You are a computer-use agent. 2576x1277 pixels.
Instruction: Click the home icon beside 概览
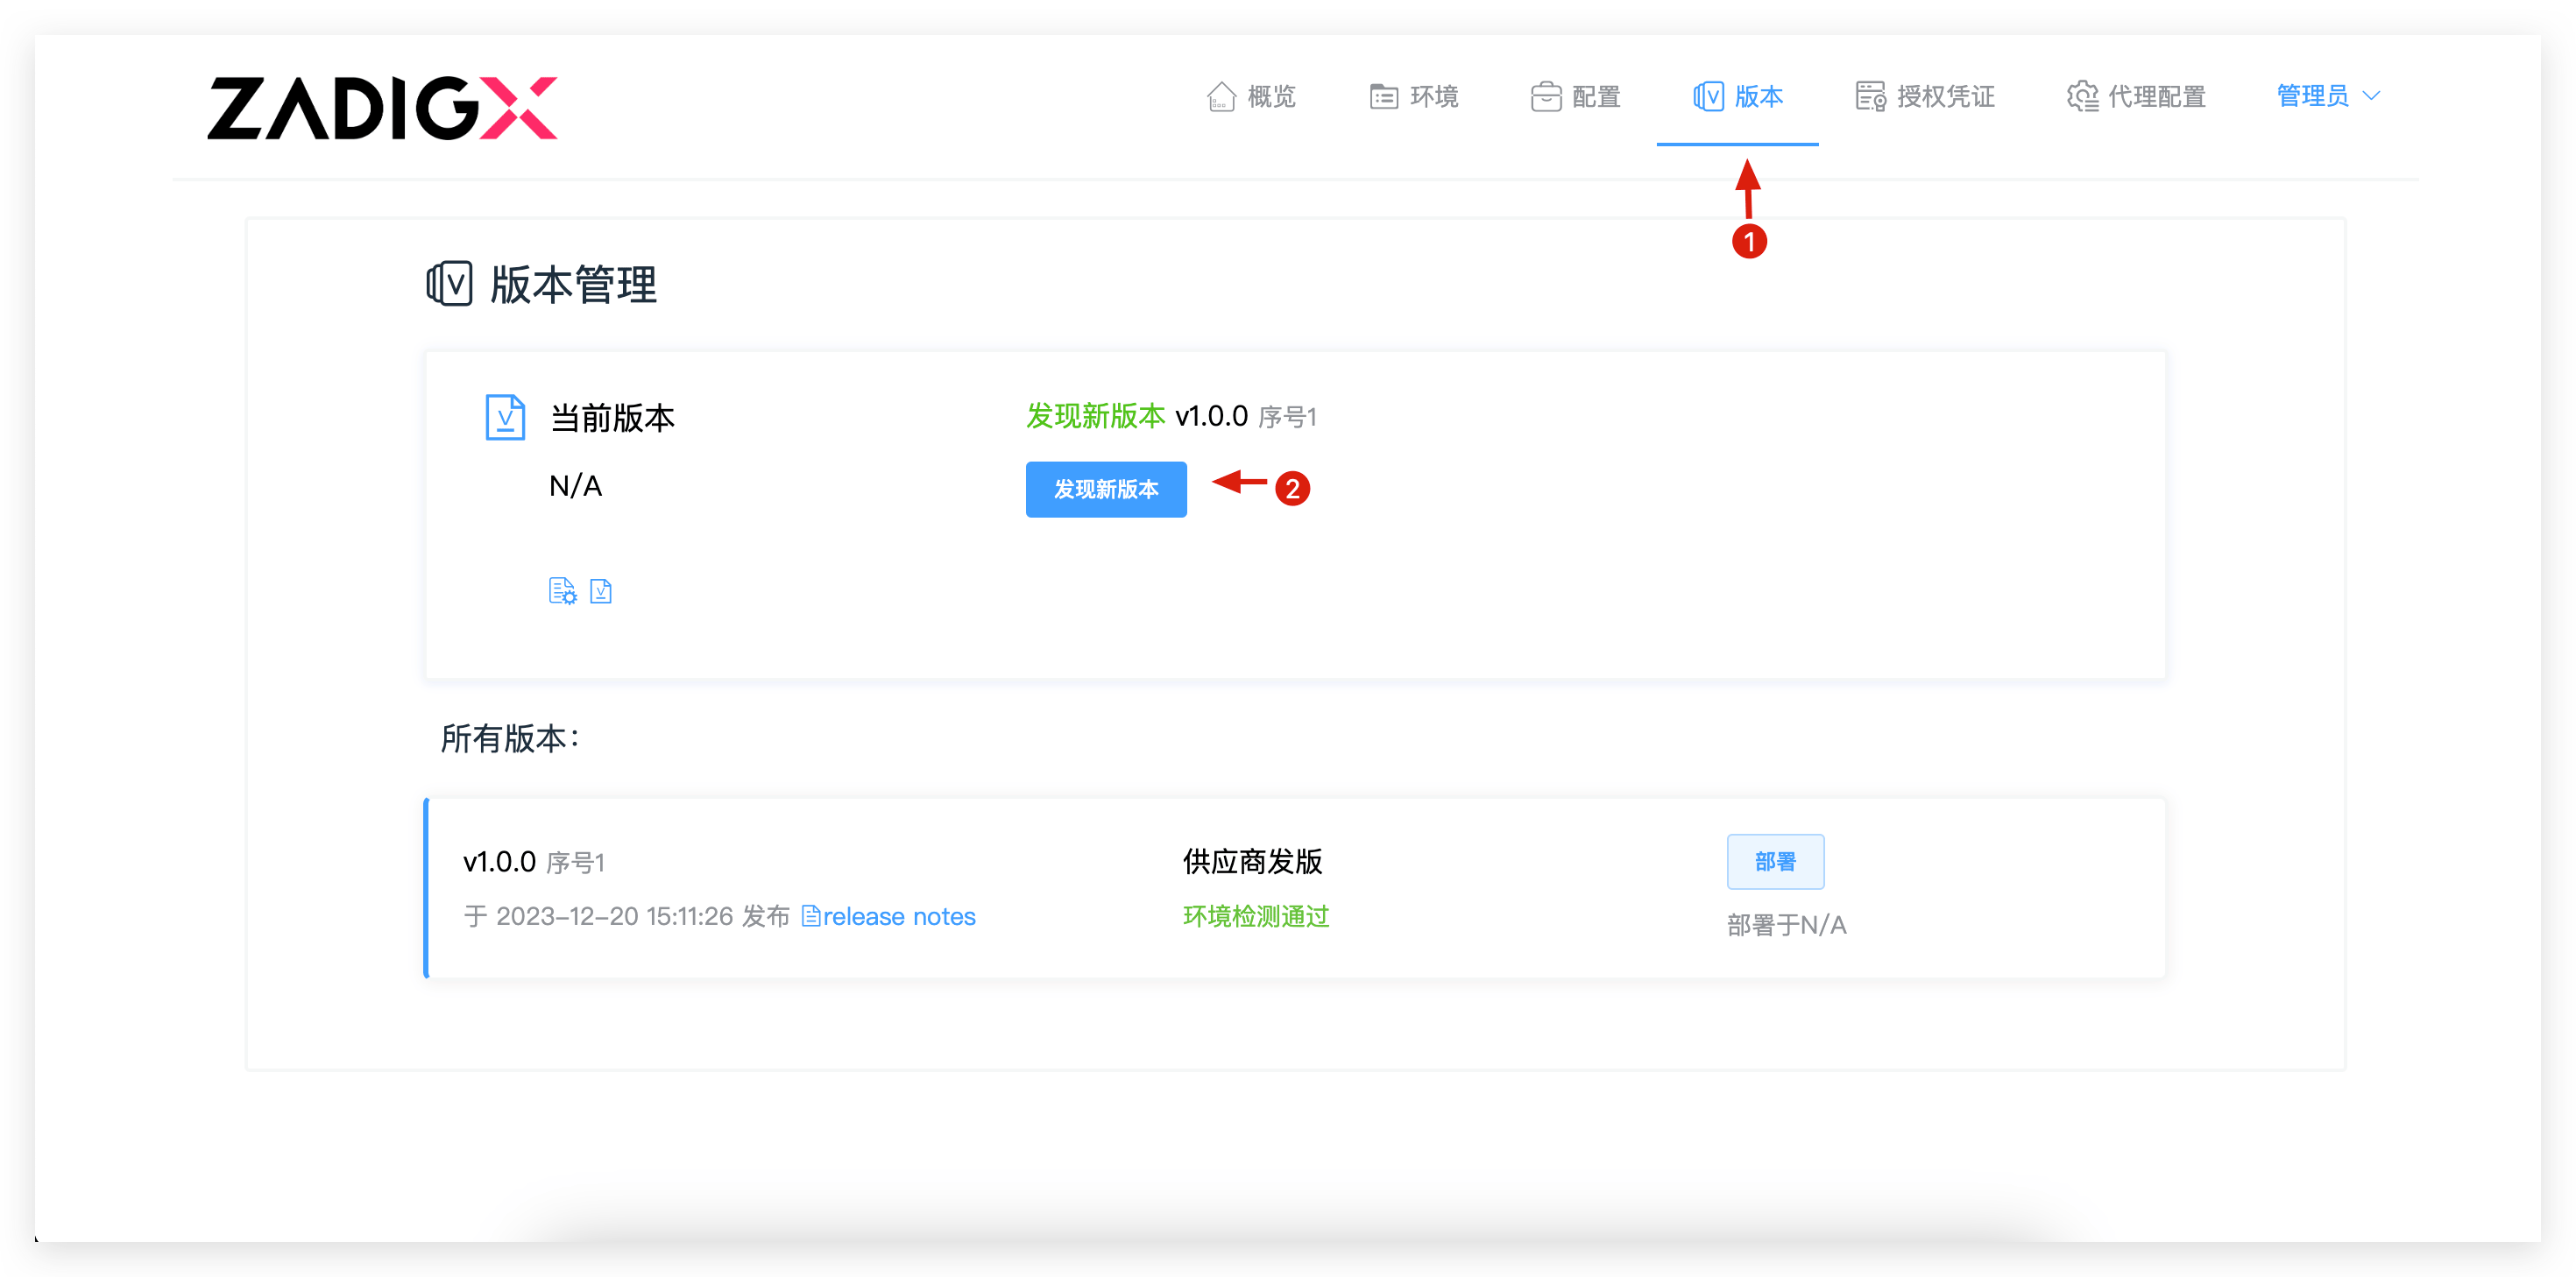coord(1221,96)
